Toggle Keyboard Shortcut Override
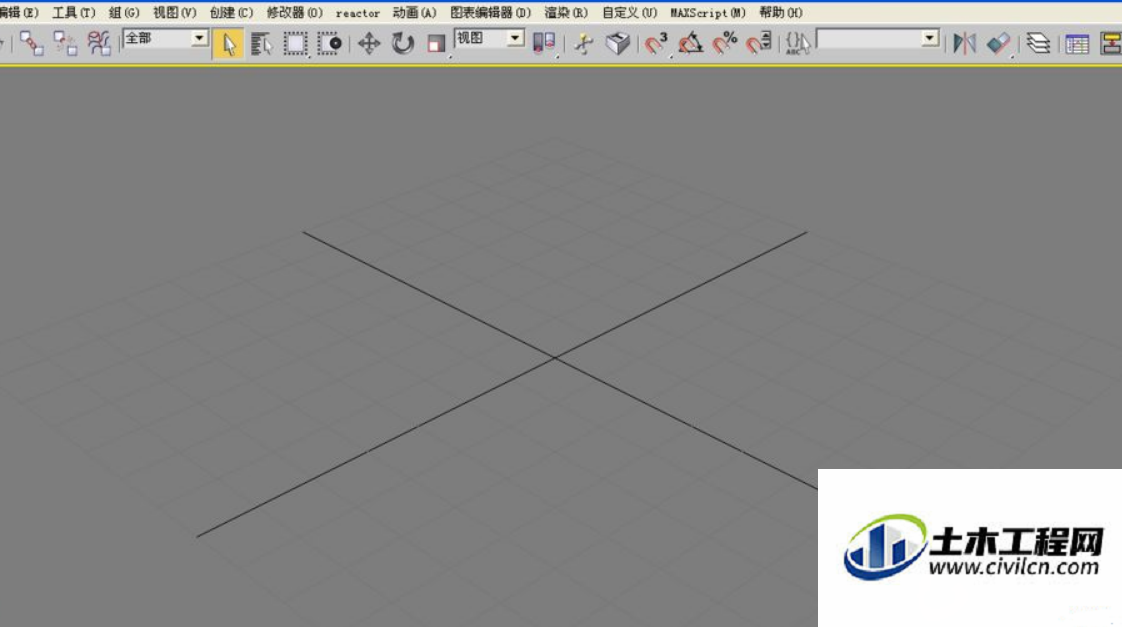 click(618, 44)
